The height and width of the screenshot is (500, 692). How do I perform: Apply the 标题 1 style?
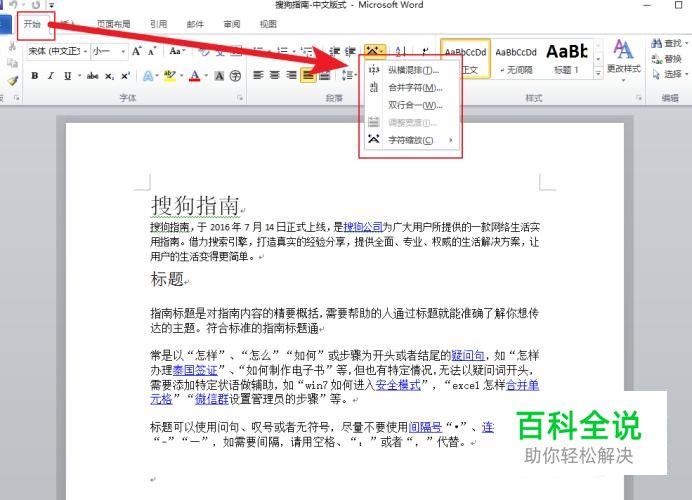tap(567, 60)
